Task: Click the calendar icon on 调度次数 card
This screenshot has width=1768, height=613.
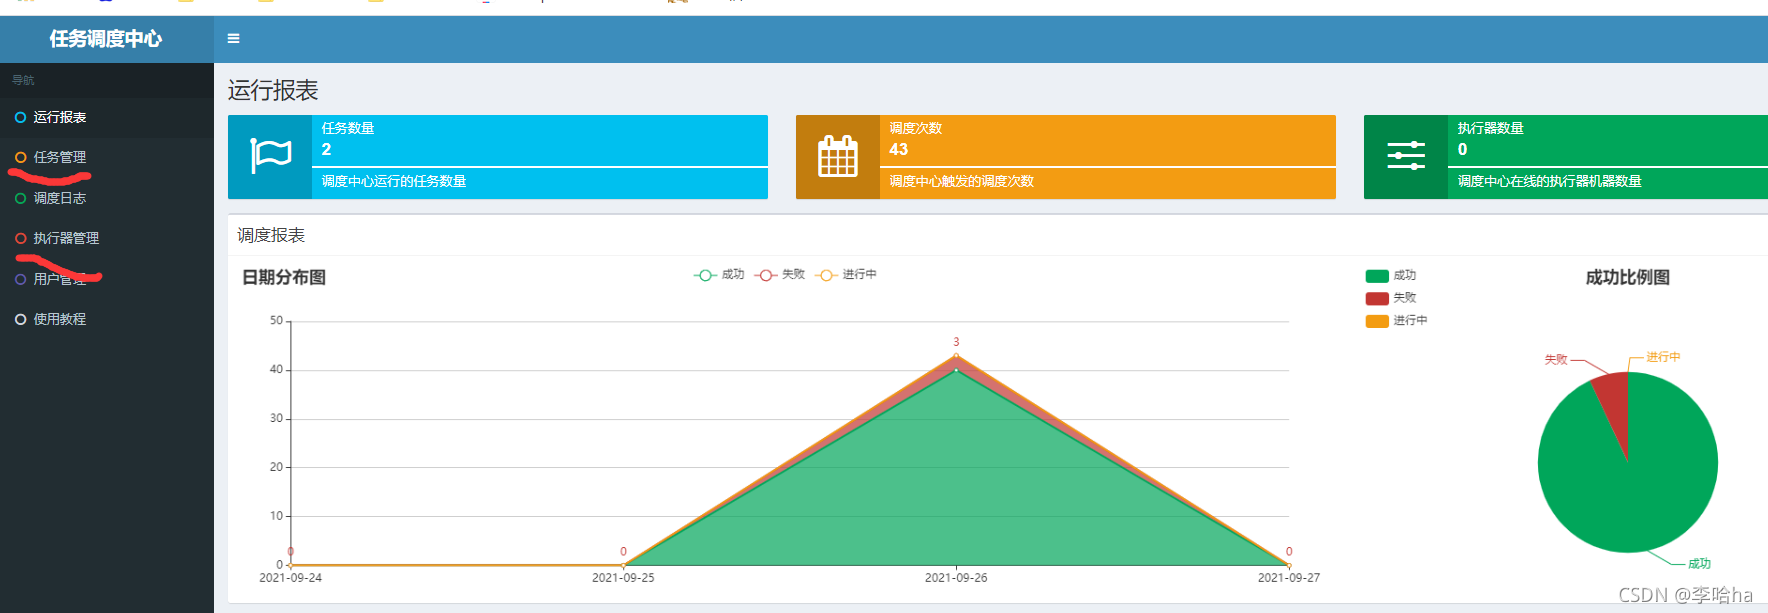Action: (838, 157)
